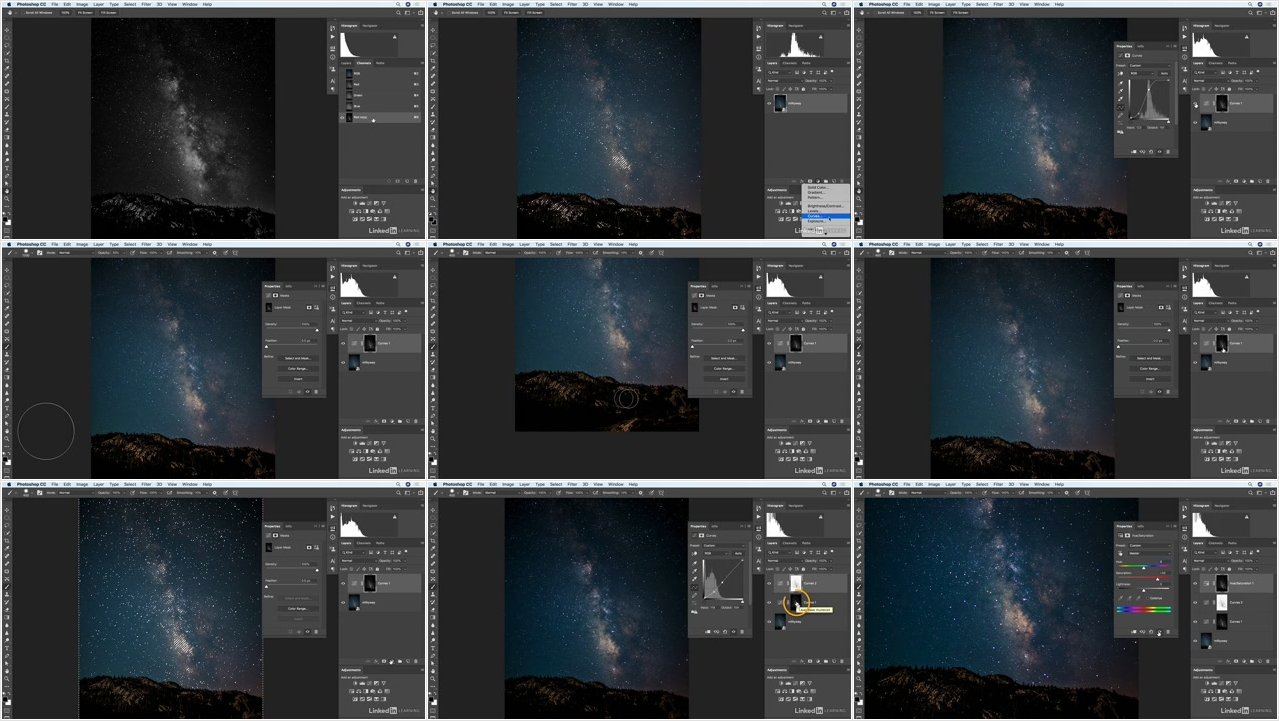1279x721 pixels.
Task: Open Preset dropdown showing Custom in Hue/Saturation properties
Action: point(1150,546)
